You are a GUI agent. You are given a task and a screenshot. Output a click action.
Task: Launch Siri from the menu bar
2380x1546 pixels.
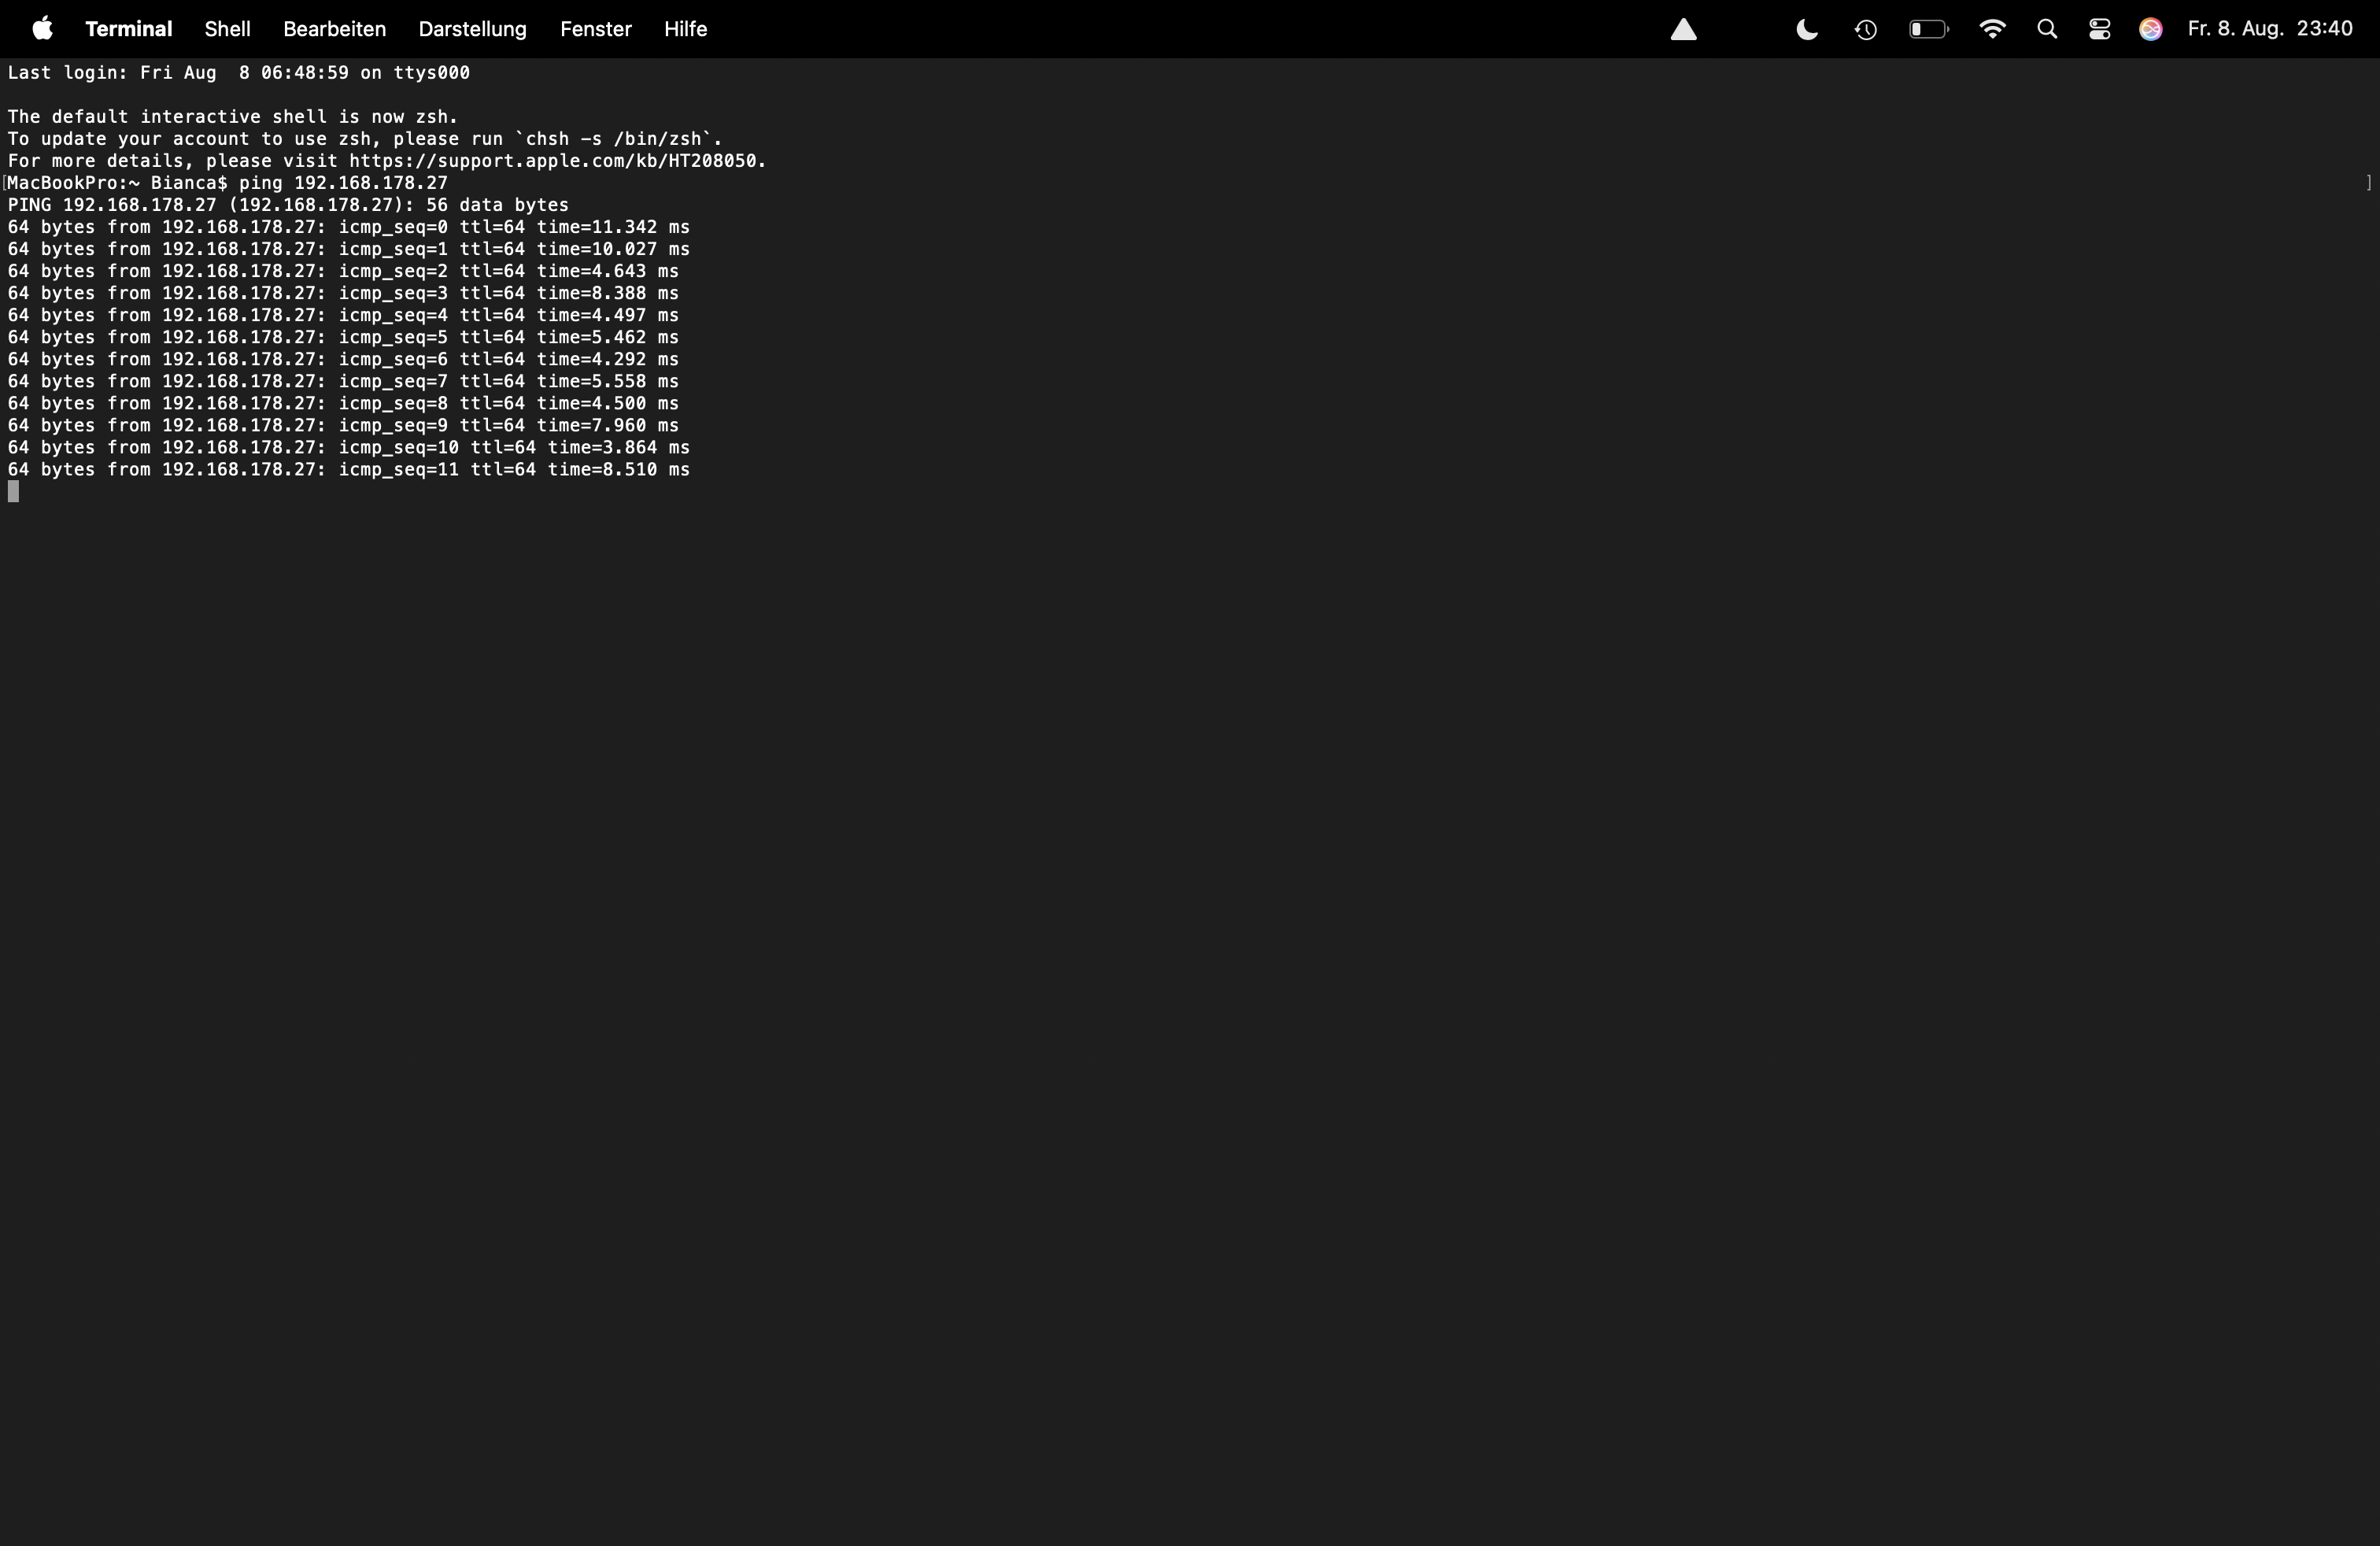click(2151, 30)
